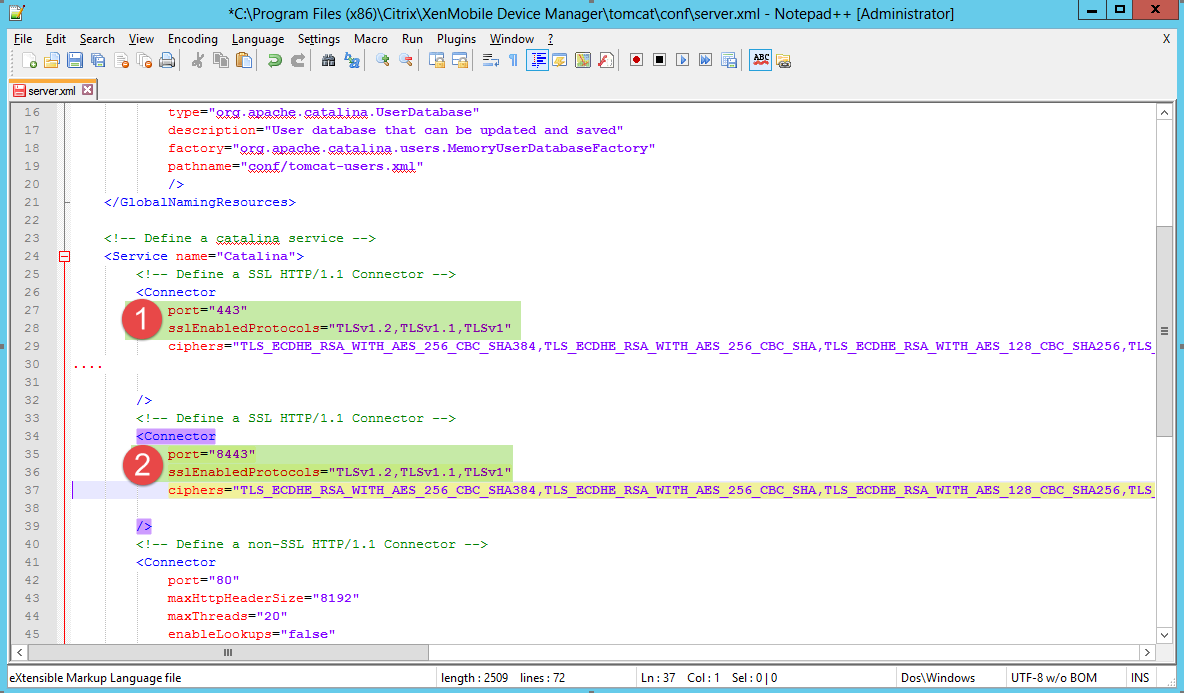
Task: Start macro recording with the red dot
Action: 637,60
